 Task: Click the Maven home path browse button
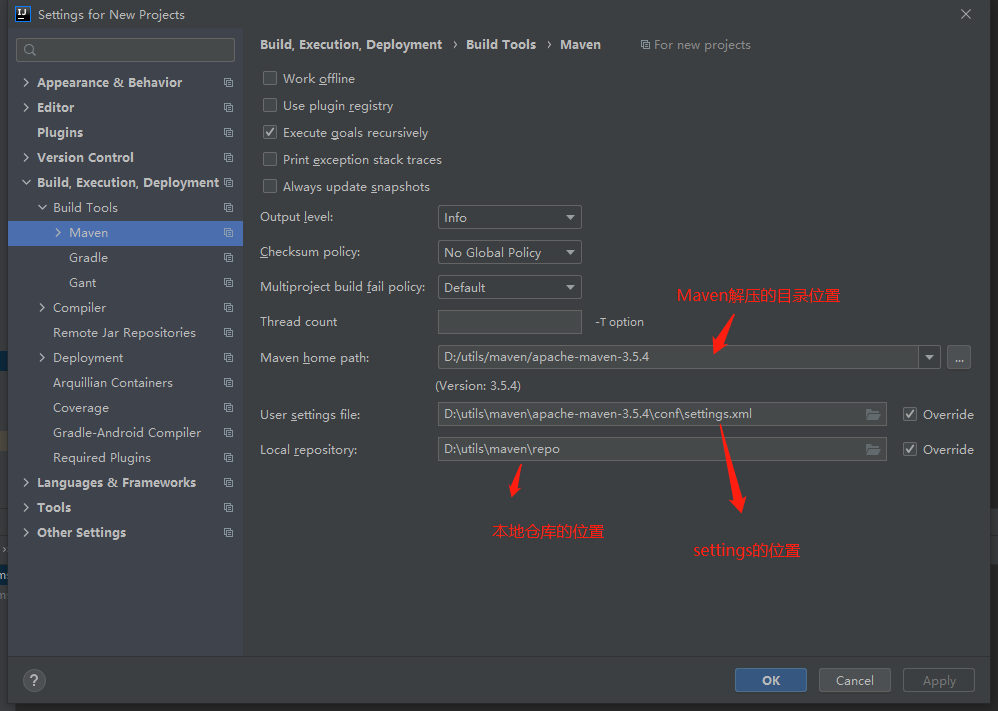959,357
